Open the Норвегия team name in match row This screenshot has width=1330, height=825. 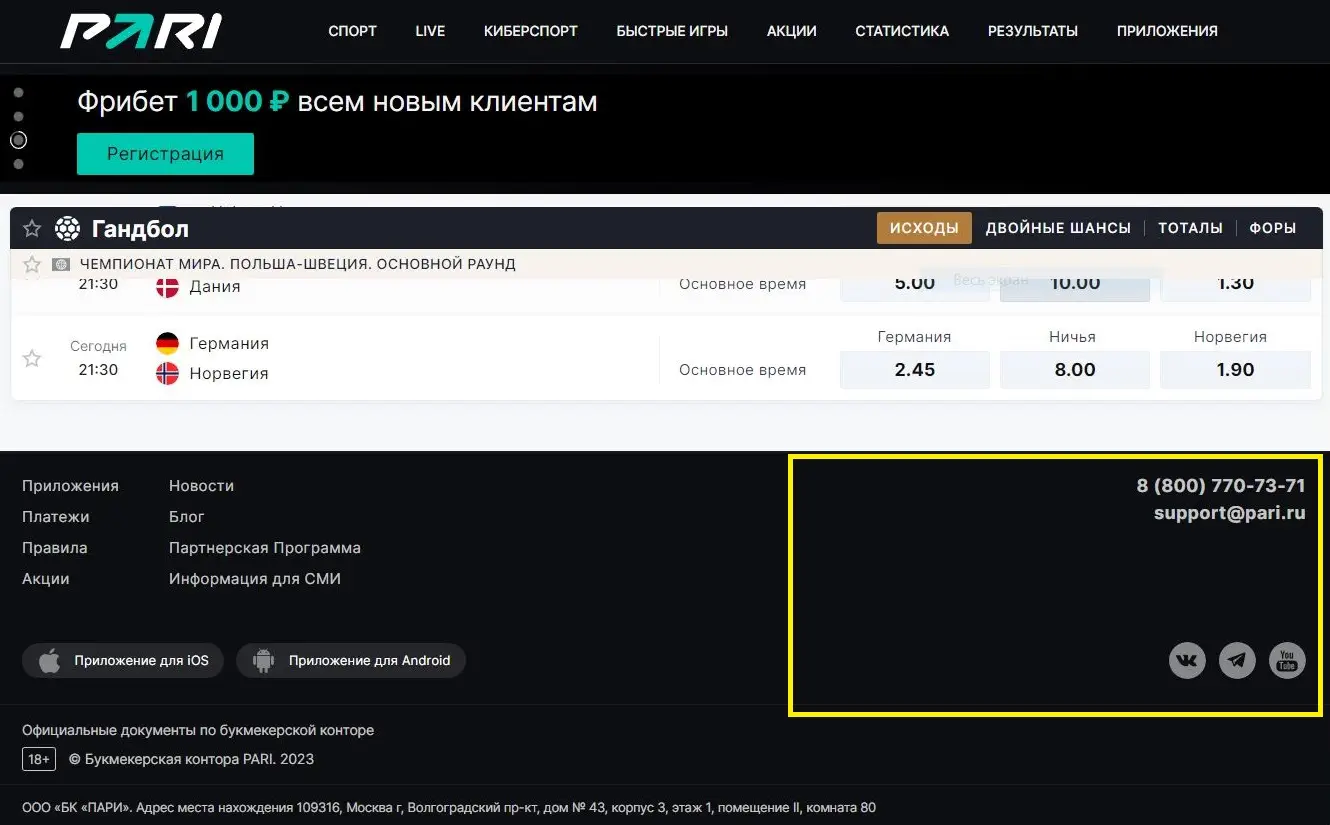pos(229,374)
